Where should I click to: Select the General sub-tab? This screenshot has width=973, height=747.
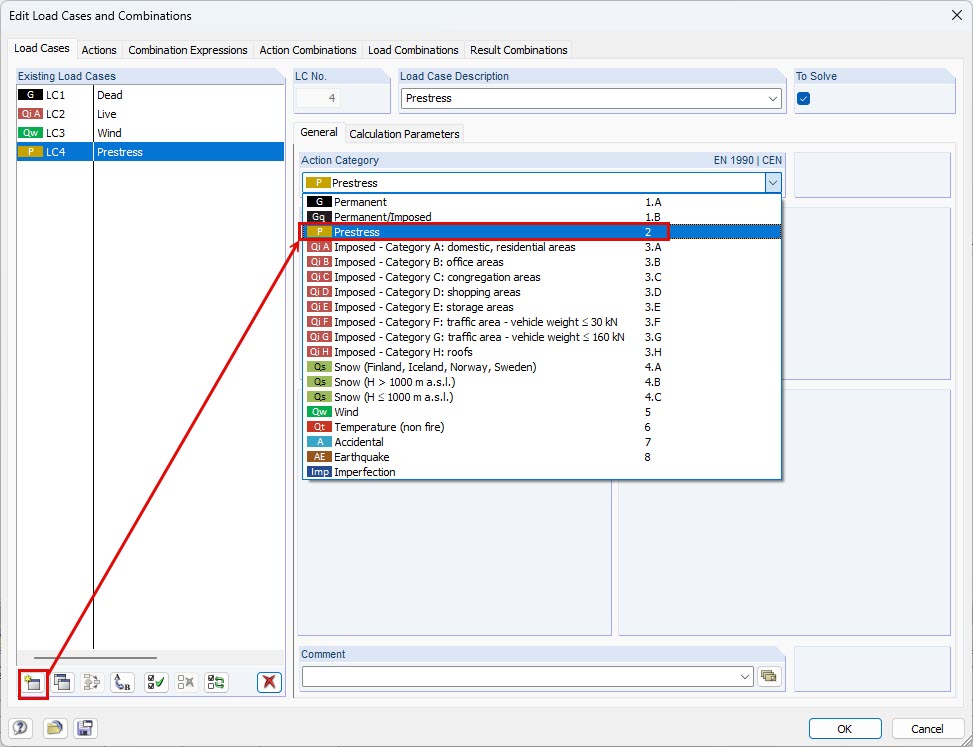[x=319, y=132]
